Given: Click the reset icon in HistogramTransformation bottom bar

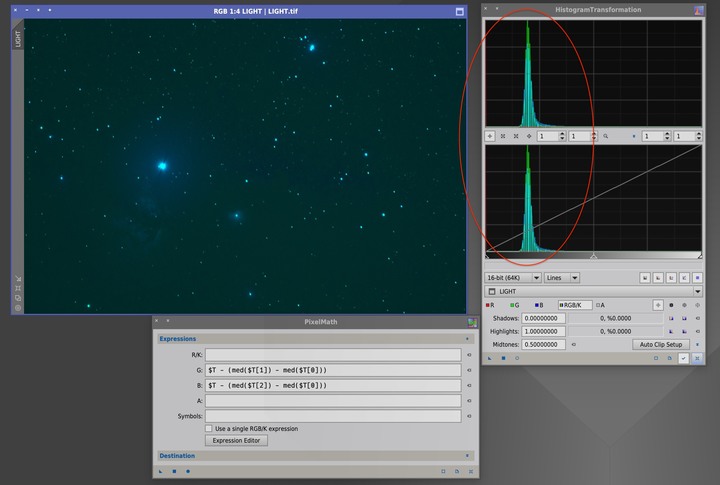Looking at the screenshot, I should click(x=697, y=358).
